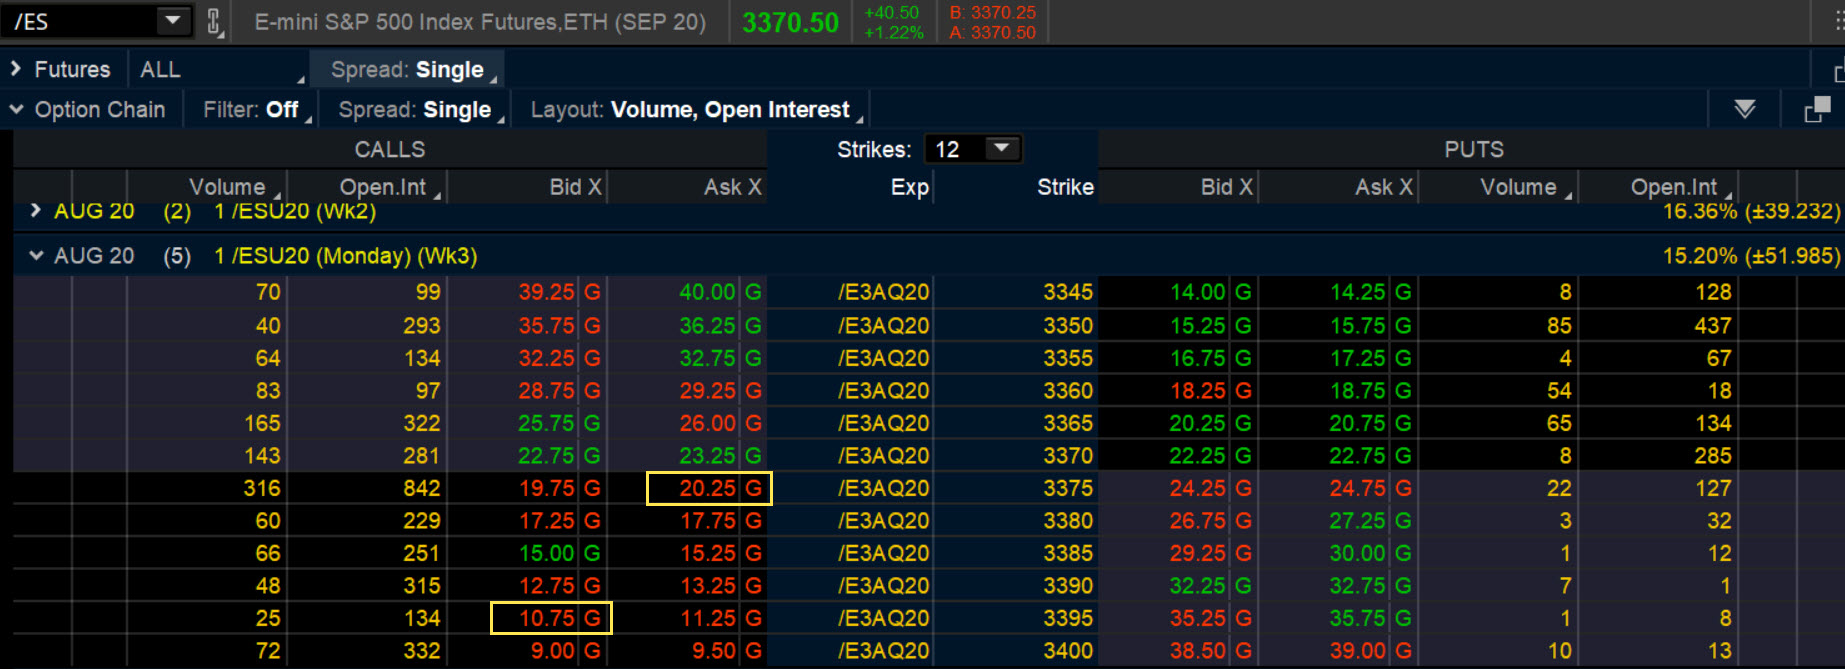The height and width of the screenshot is (669, 1845).
Task: Collapse the Option Chain section
Action: tap(16, 109)
